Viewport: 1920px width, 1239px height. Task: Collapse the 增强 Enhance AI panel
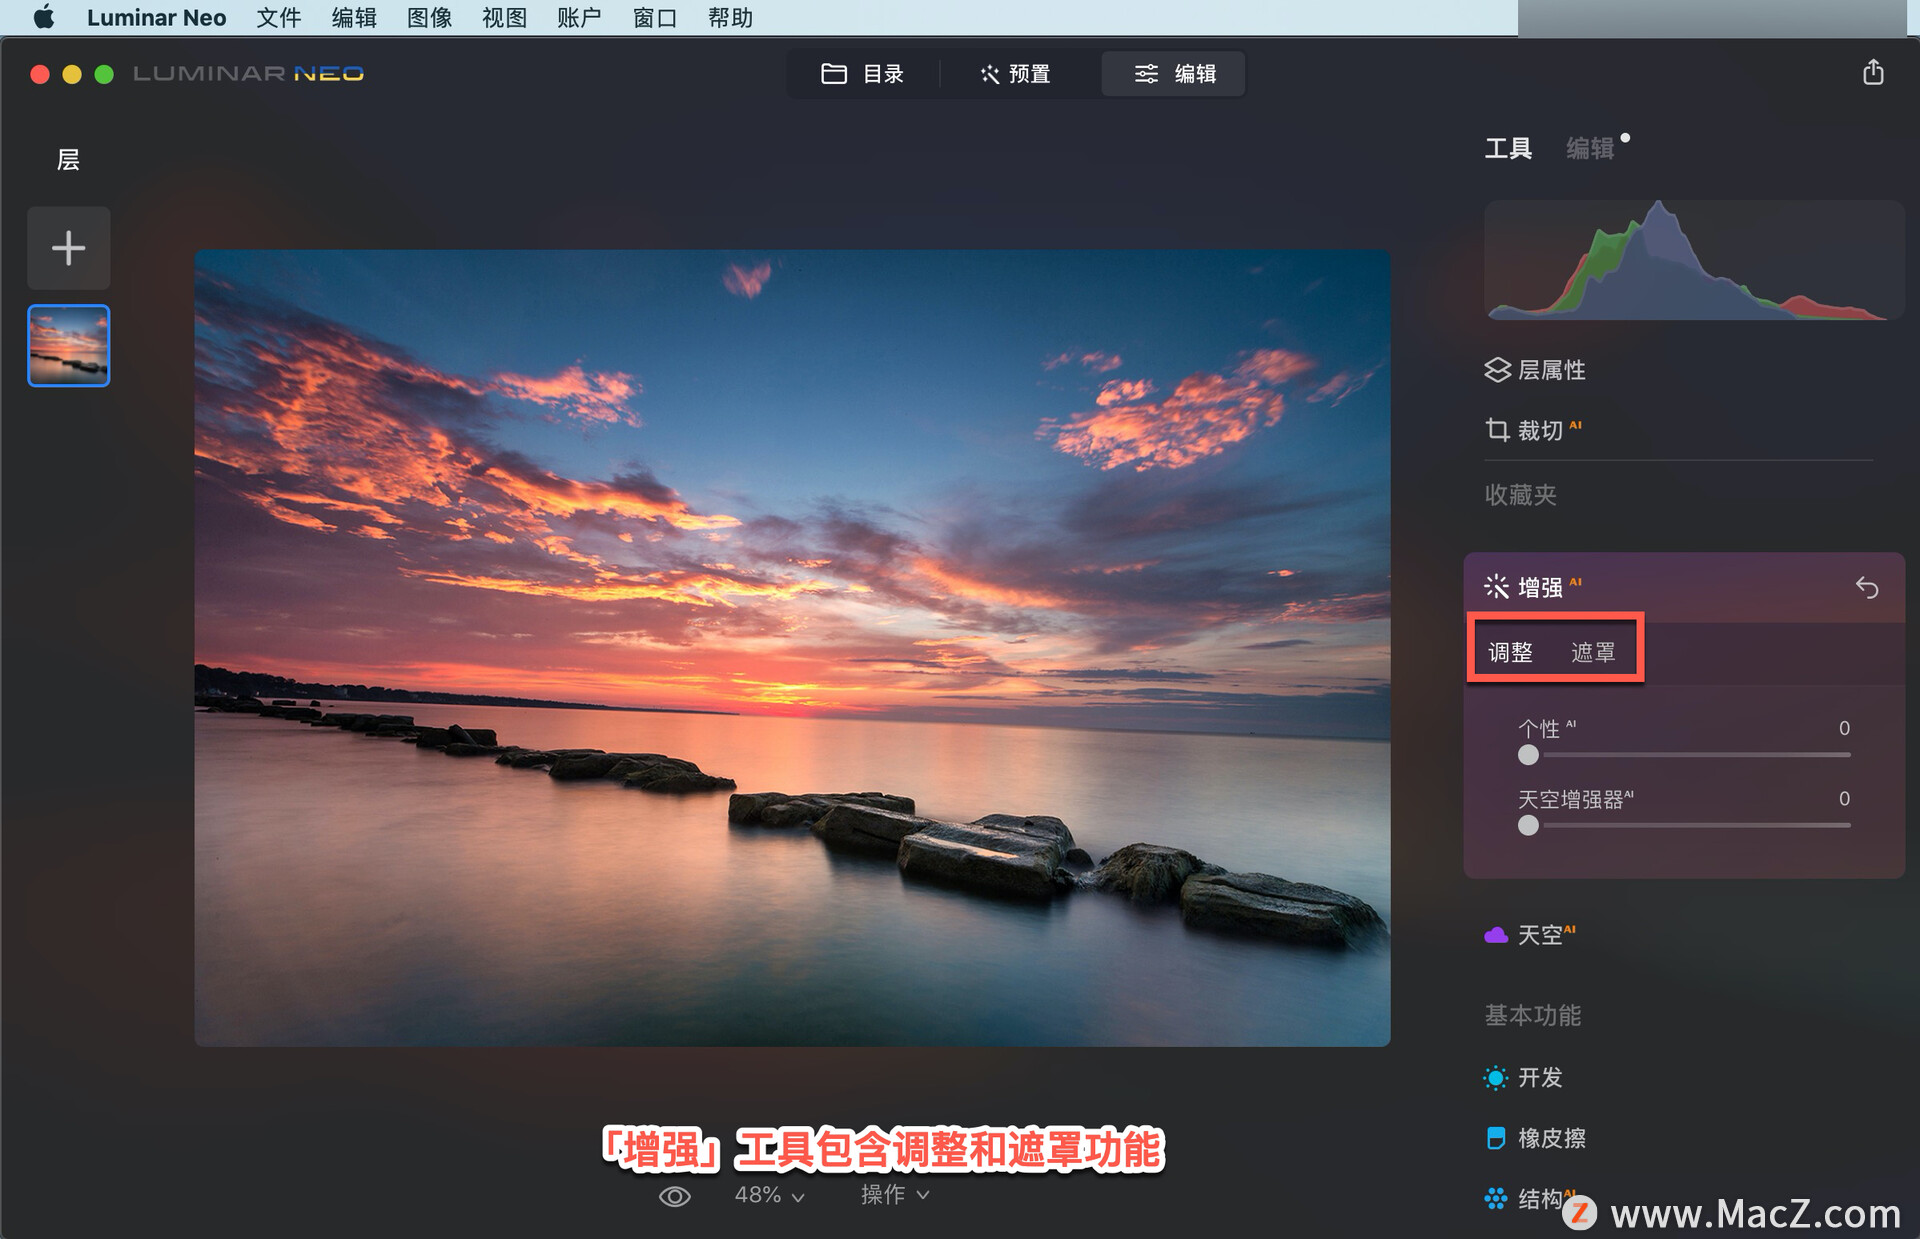pyautogui.click(x=1540, y=587)
